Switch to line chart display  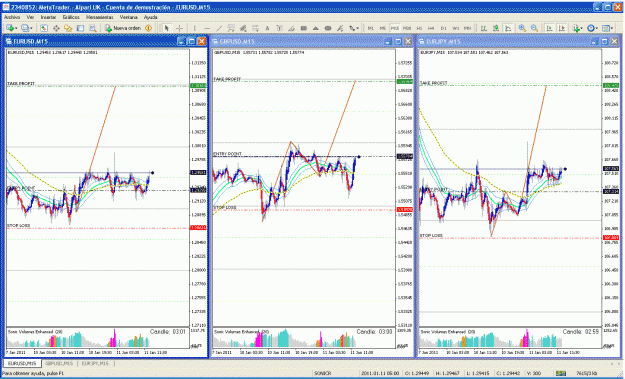click(508, 28)
